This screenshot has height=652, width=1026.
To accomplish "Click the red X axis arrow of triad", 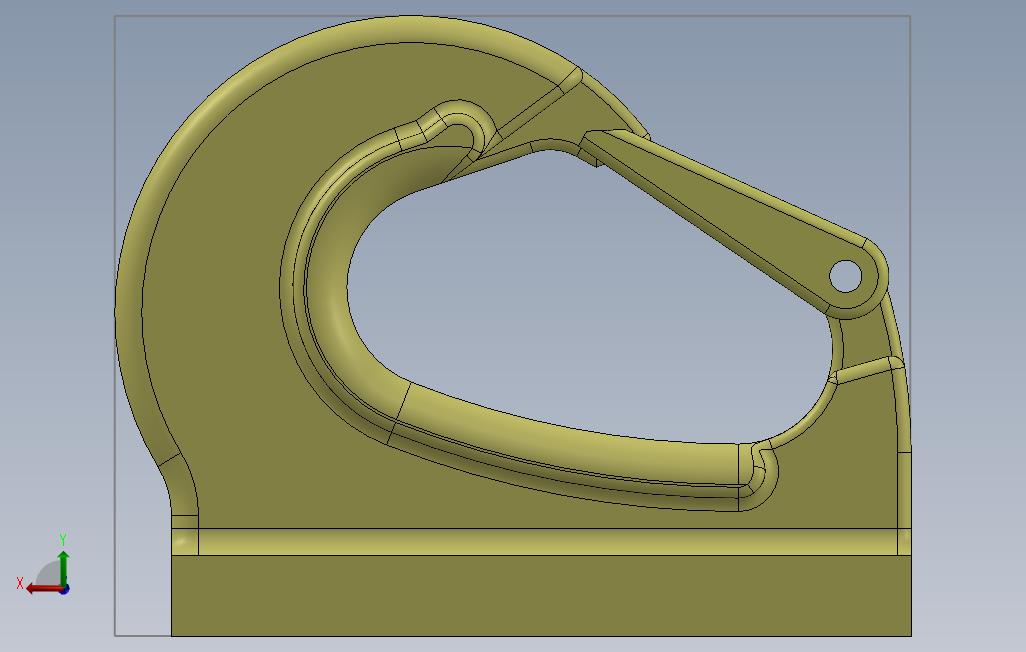I will click(44, 589).
